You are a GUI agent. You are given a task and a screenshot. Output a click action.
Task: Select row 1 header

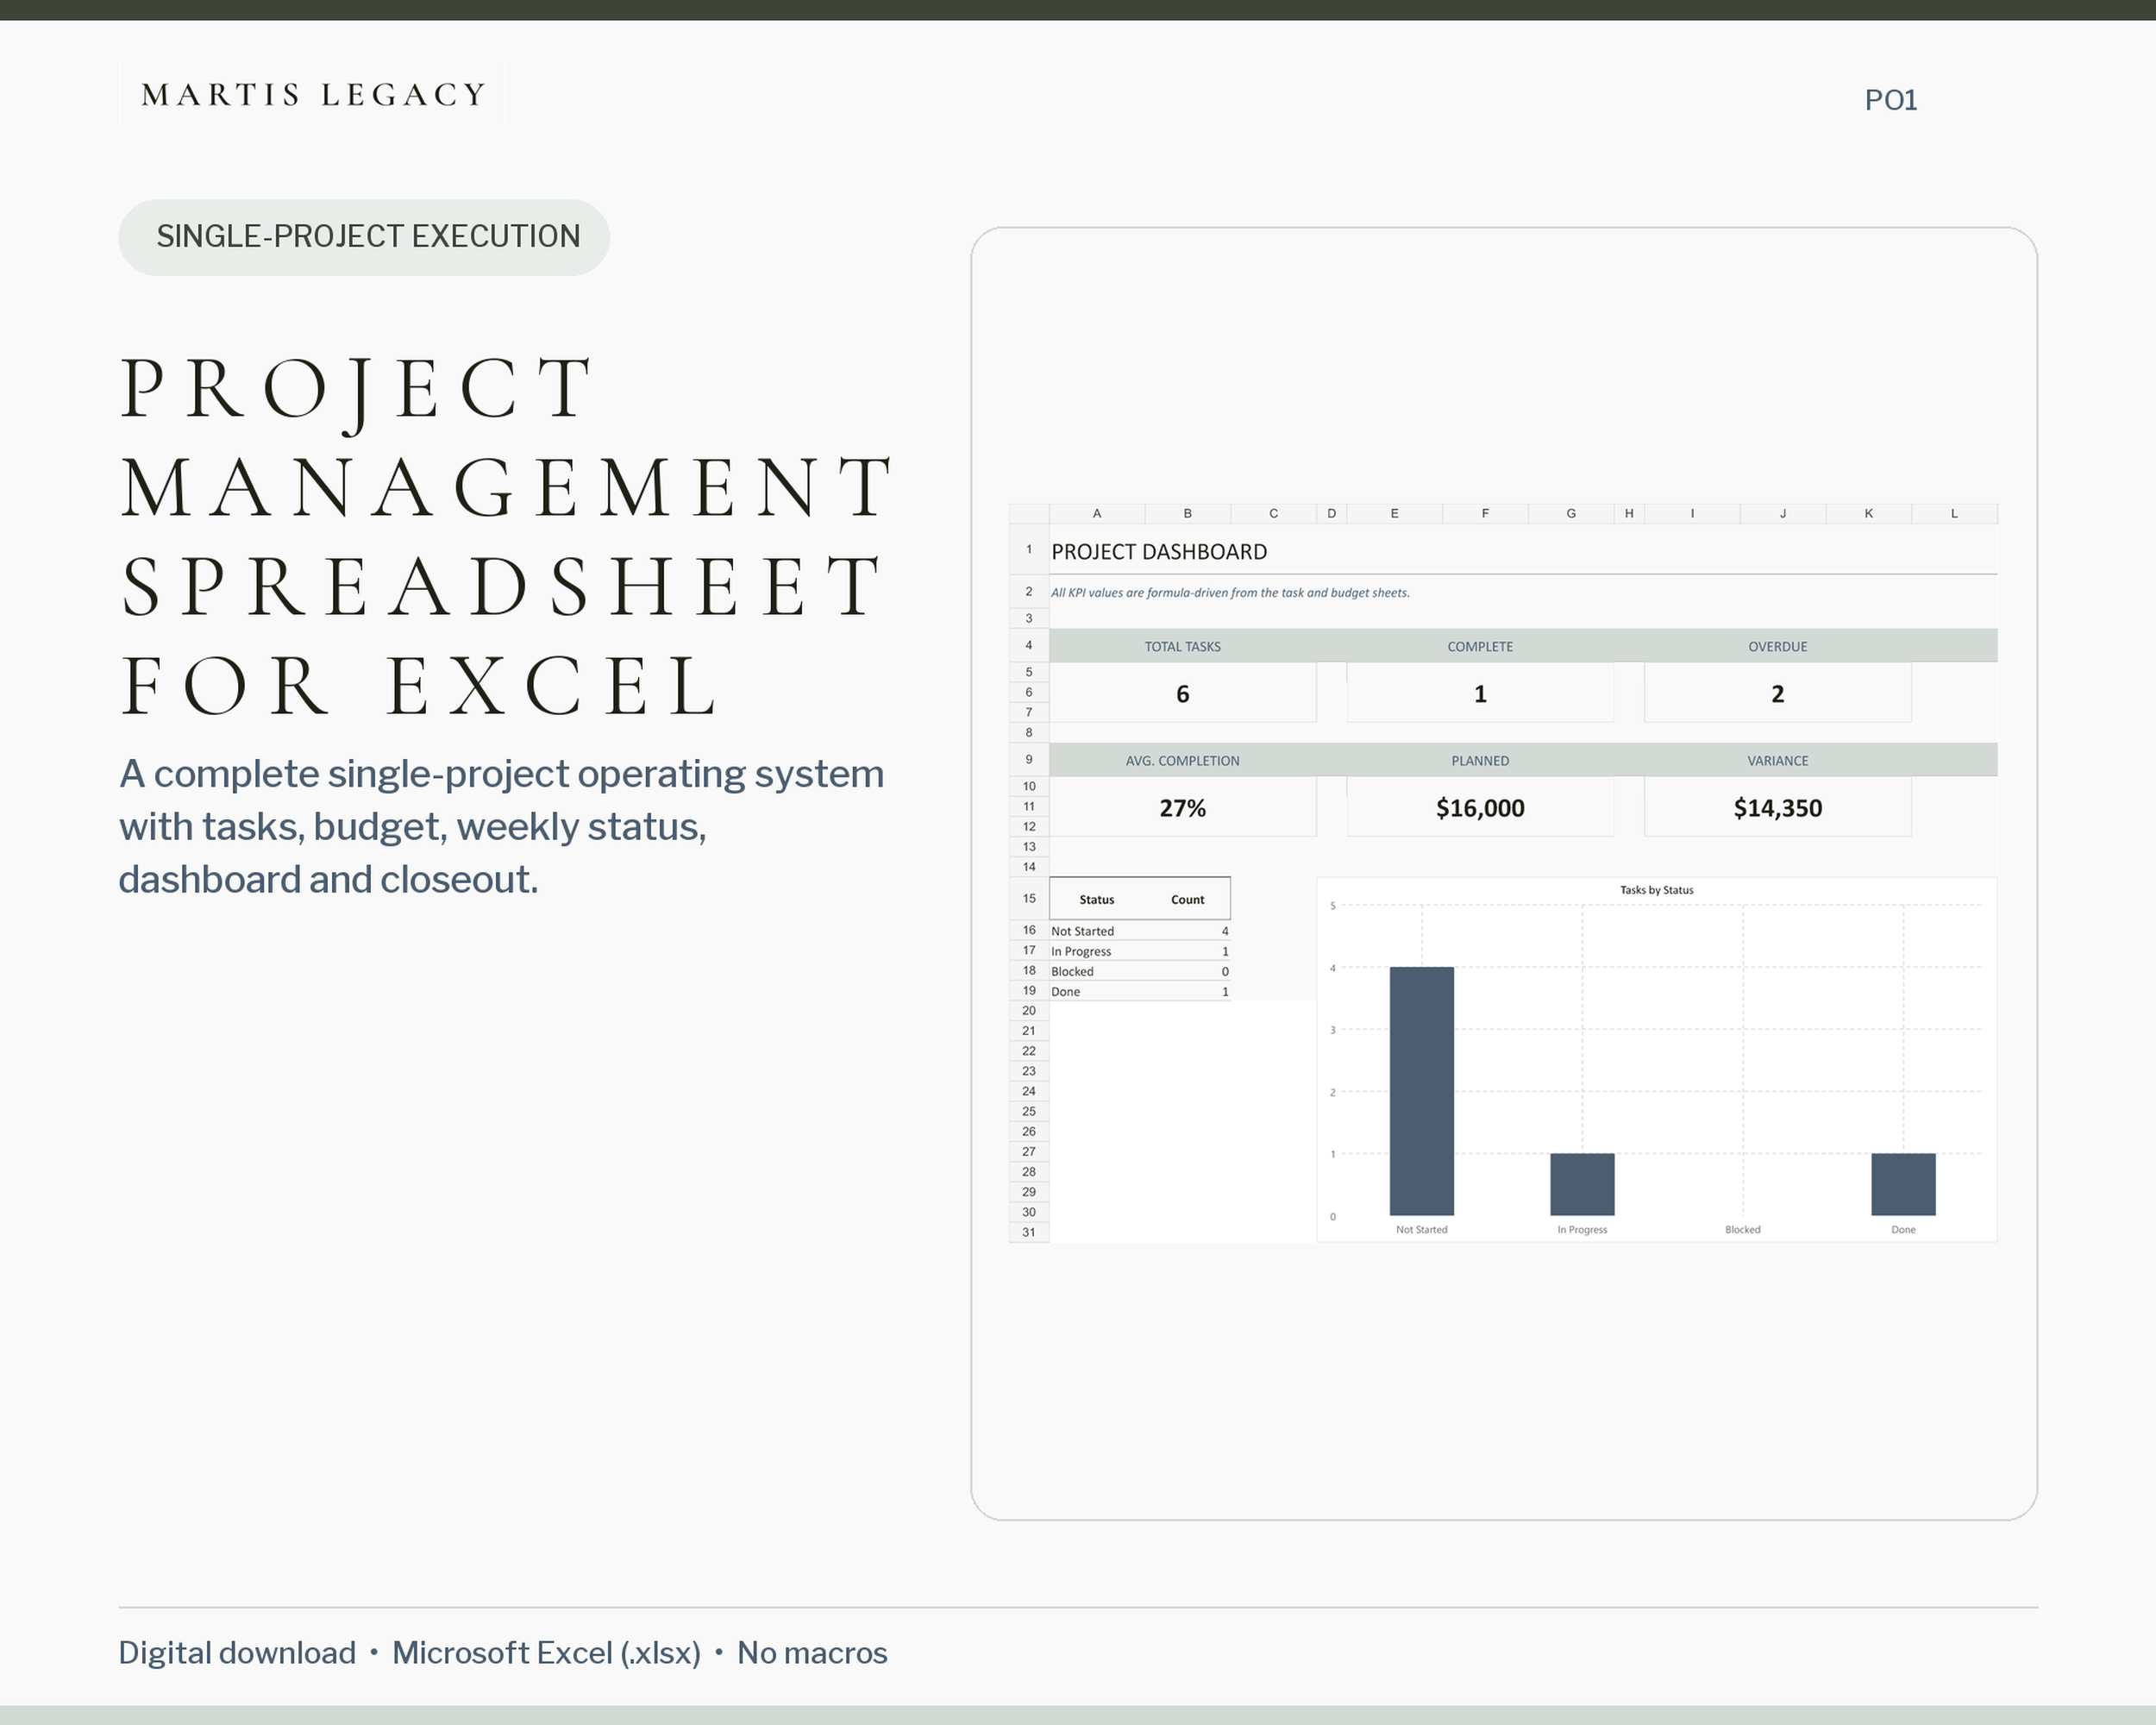[1029, 550]
